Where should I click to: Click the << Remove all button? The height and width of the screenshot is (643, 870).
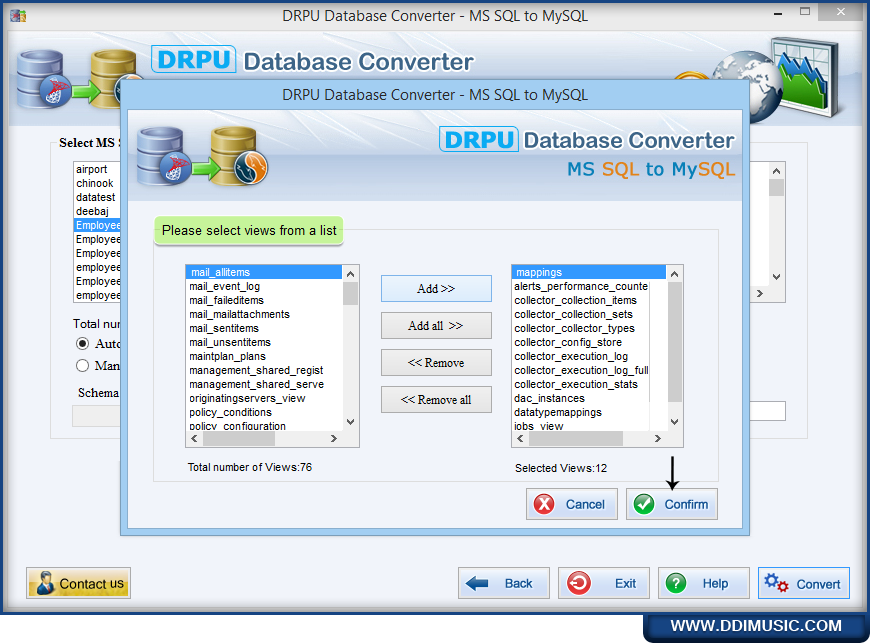(x=436, y=399)
